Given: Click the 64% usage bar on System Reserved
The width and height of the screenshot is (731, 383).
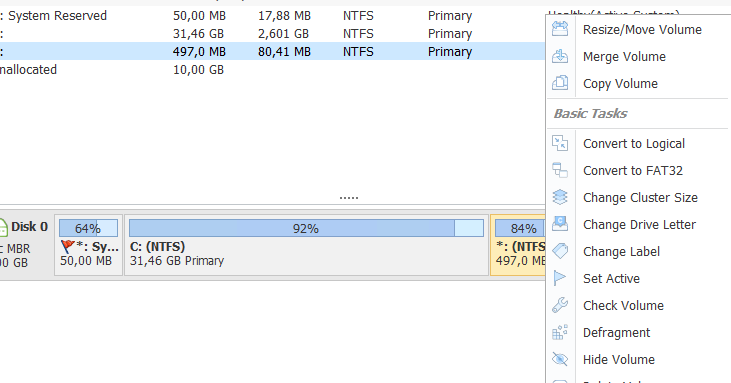Looking at the screenshot, I should tap(88, 228).
